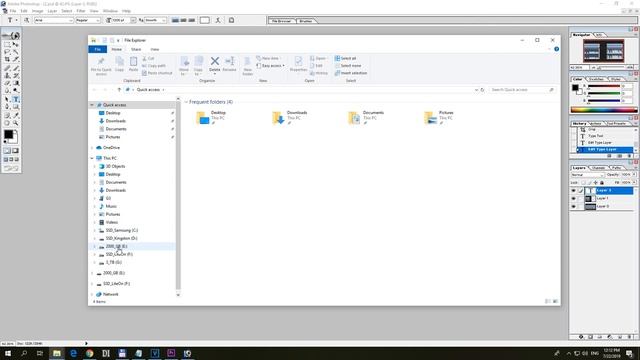Screen dimensions: 640x360
Task: Open the View ribbon tab in File Explorer
Action: tap(155, 49)
